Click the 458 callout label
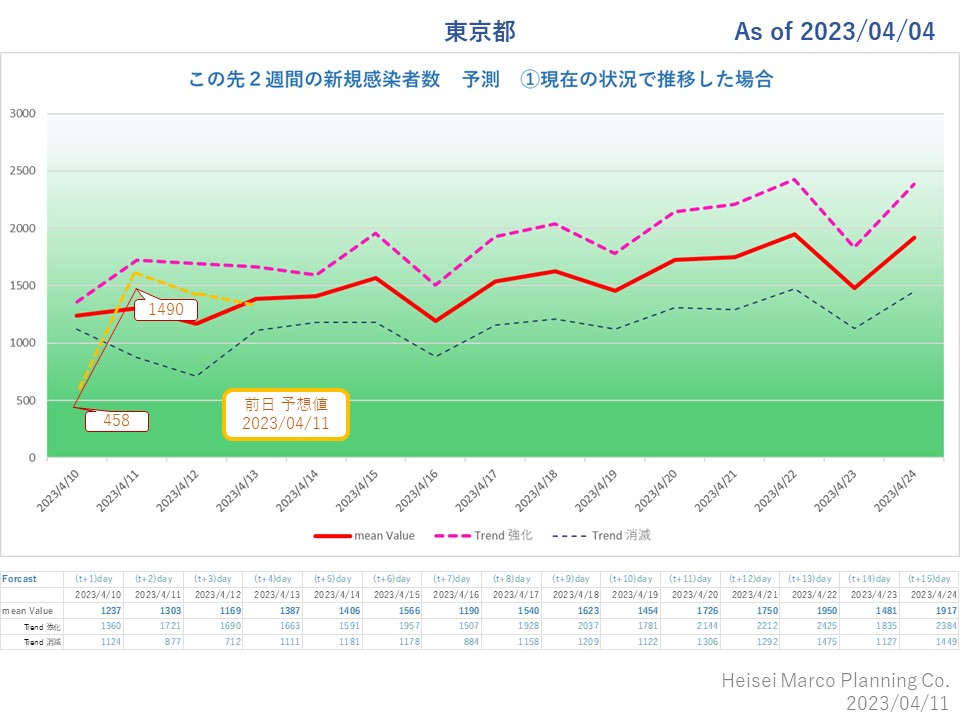Screen dimensions: 960x720 [x=116, y=421]
